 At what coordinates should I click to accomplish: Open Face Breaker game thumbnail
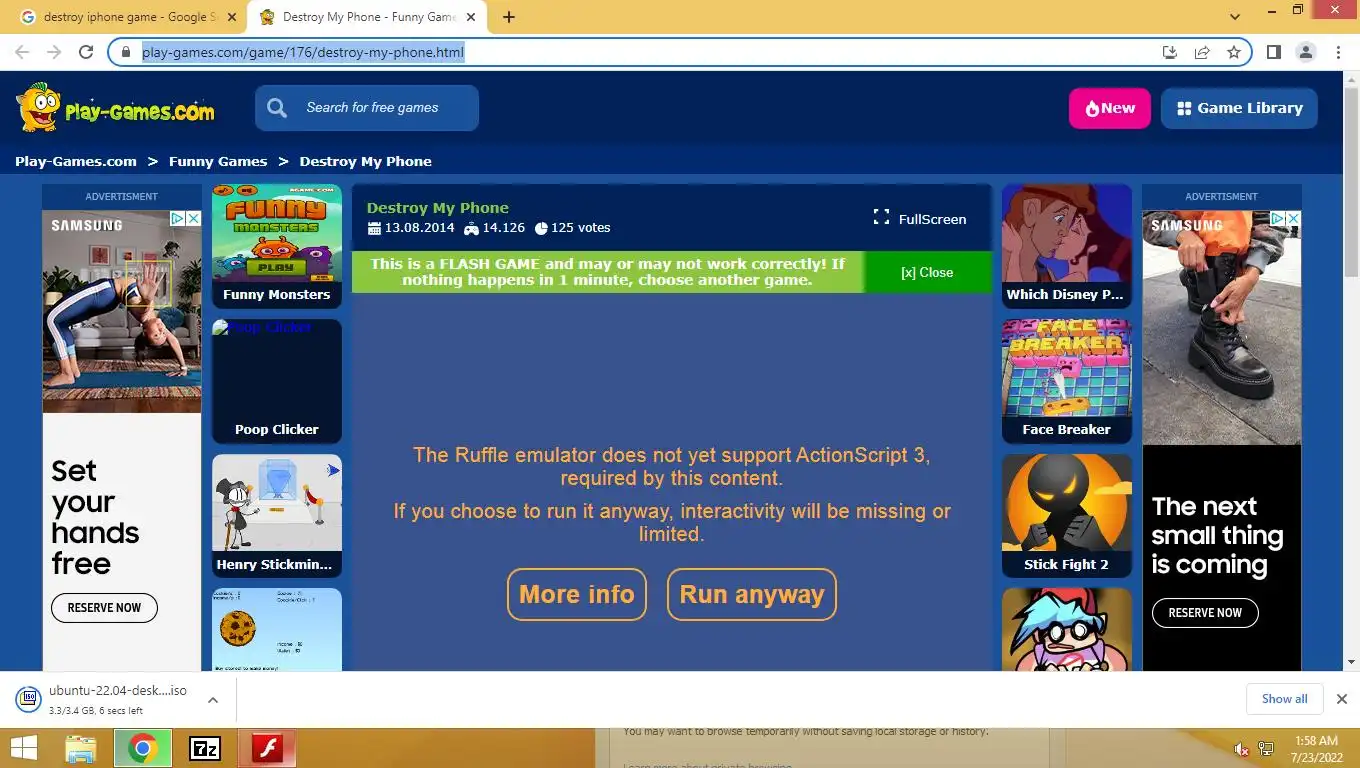pyautogui.click(x=1067, y=381)
